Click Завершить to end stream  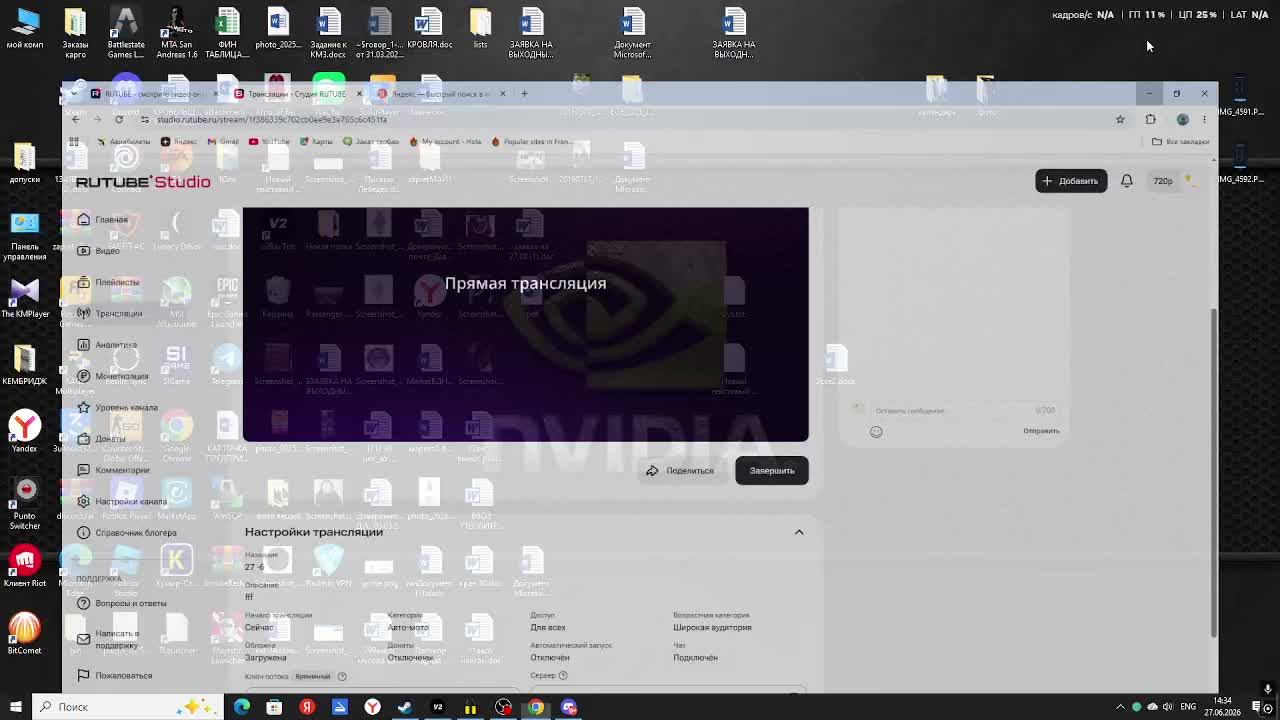tap(771, 471)
